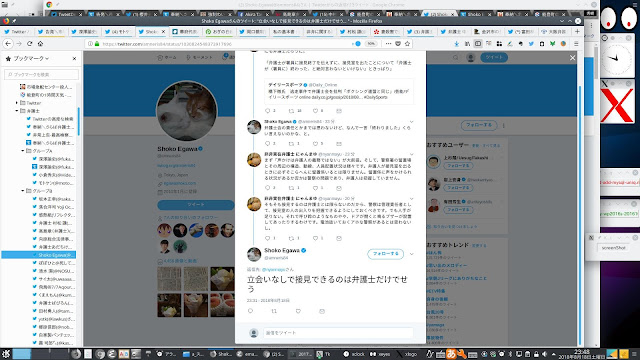640x360 pixels.
Task: Open dropdown arrow beside tweet follow button
Action: [411, 254]
